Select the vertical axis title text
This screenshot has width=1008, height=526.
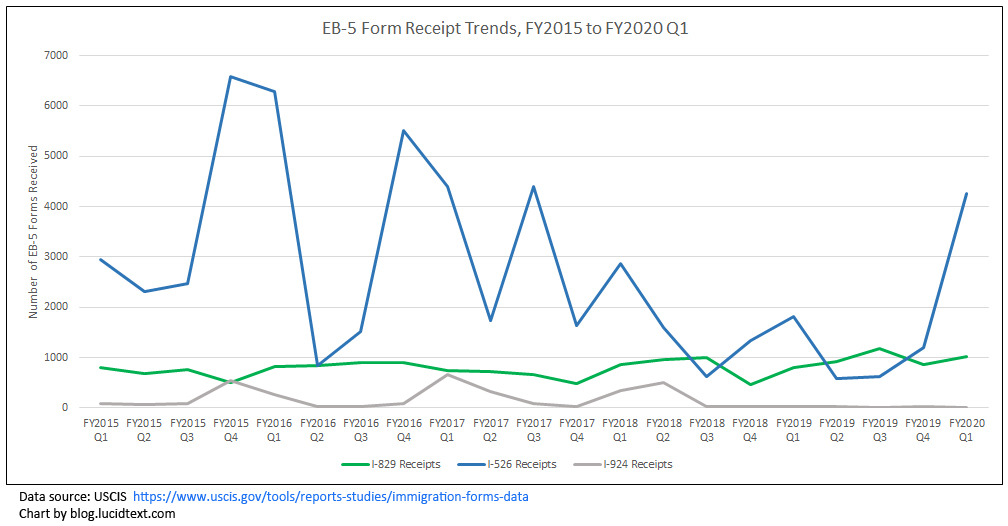click(x=33, y=231)
